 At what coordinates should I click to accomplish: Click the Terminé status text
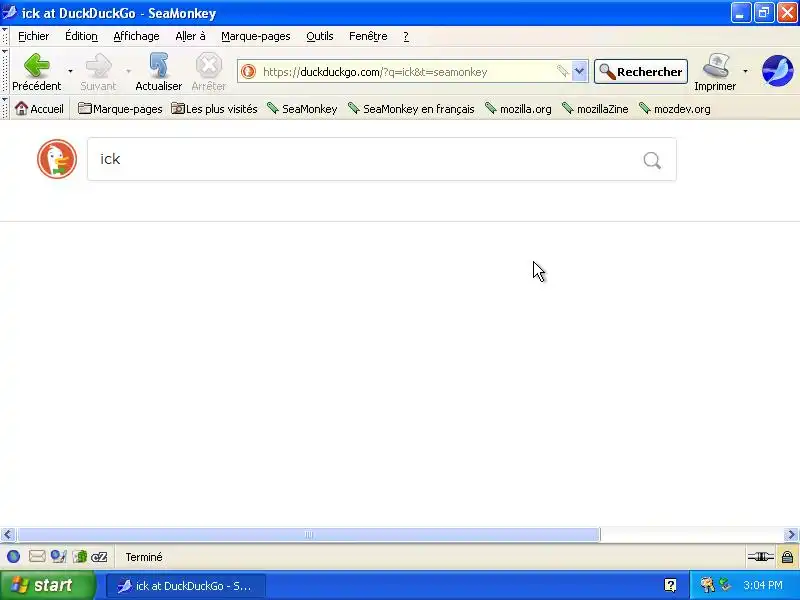[144, 557]
